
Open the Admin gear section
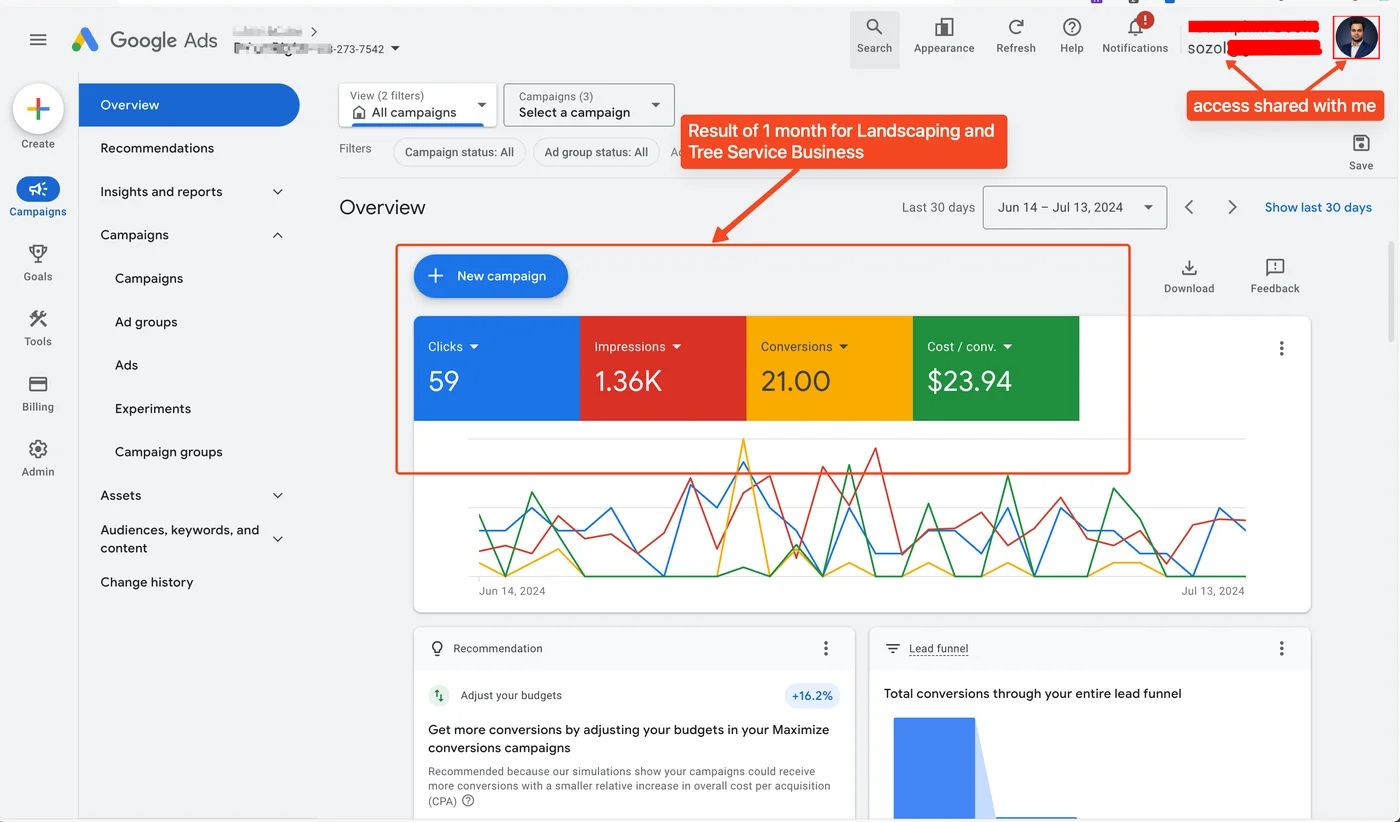coord(38,458)
